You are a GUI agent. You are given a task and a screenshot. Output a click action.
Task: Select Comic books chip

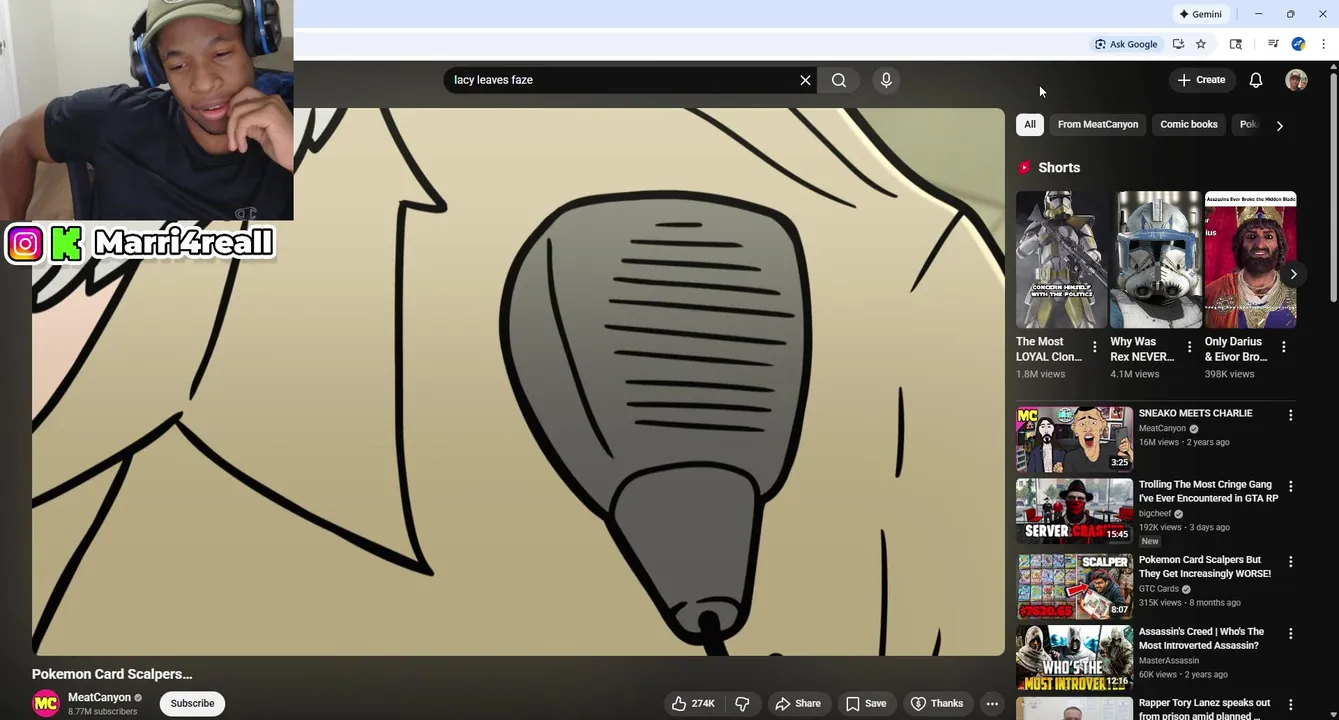[x=1189, y=125]
